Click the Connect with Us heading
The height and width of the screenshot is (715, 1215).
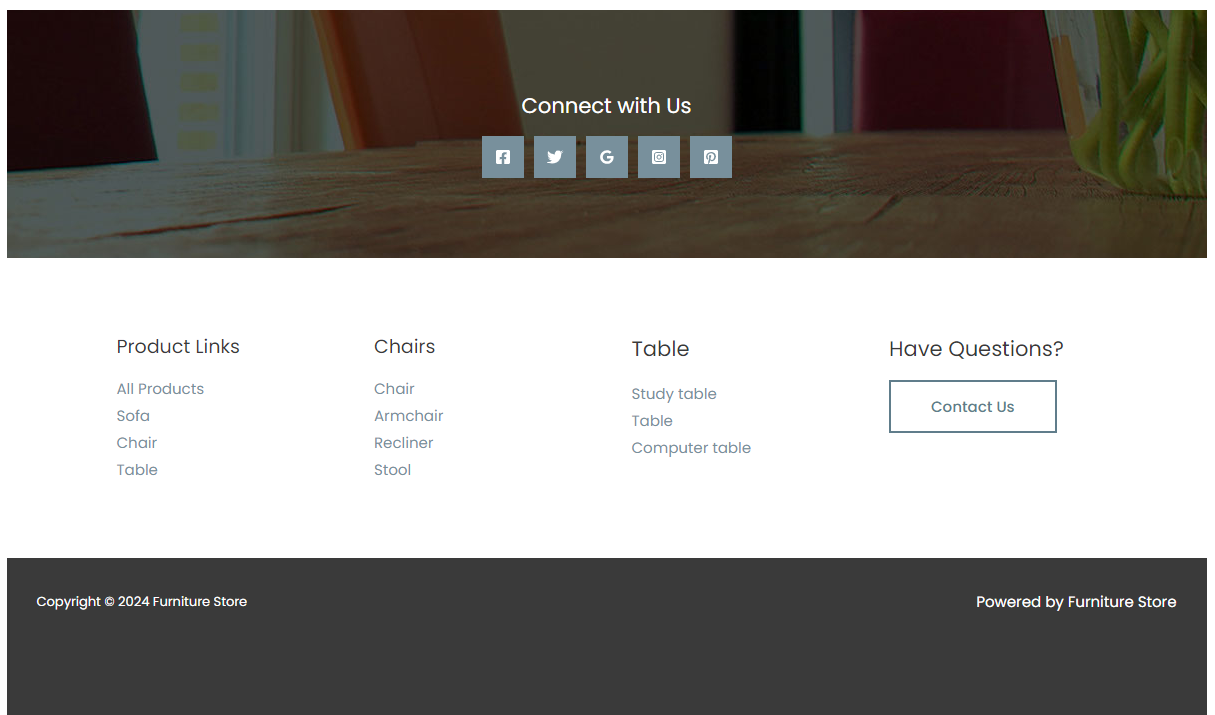pyautogui.click(x=607, y=106)
